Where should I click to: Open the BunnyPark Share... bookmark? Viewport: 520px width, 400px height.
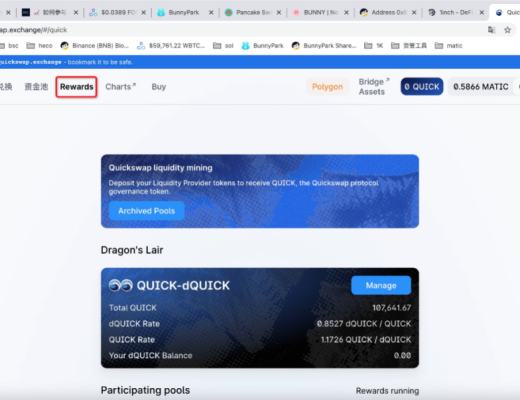click(324, 46)
